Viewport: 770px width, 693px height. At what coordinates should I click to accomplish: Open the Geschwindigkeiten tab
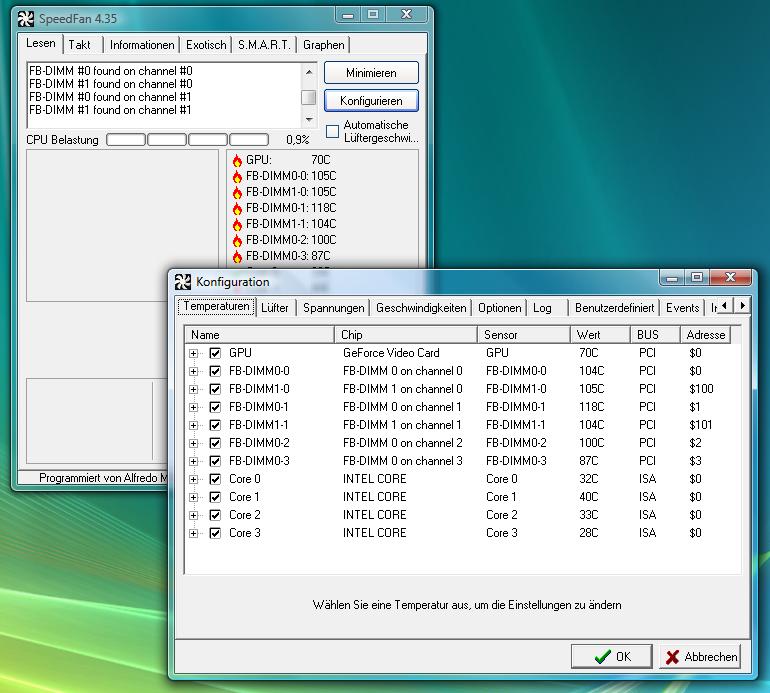(x=421, y=308)
